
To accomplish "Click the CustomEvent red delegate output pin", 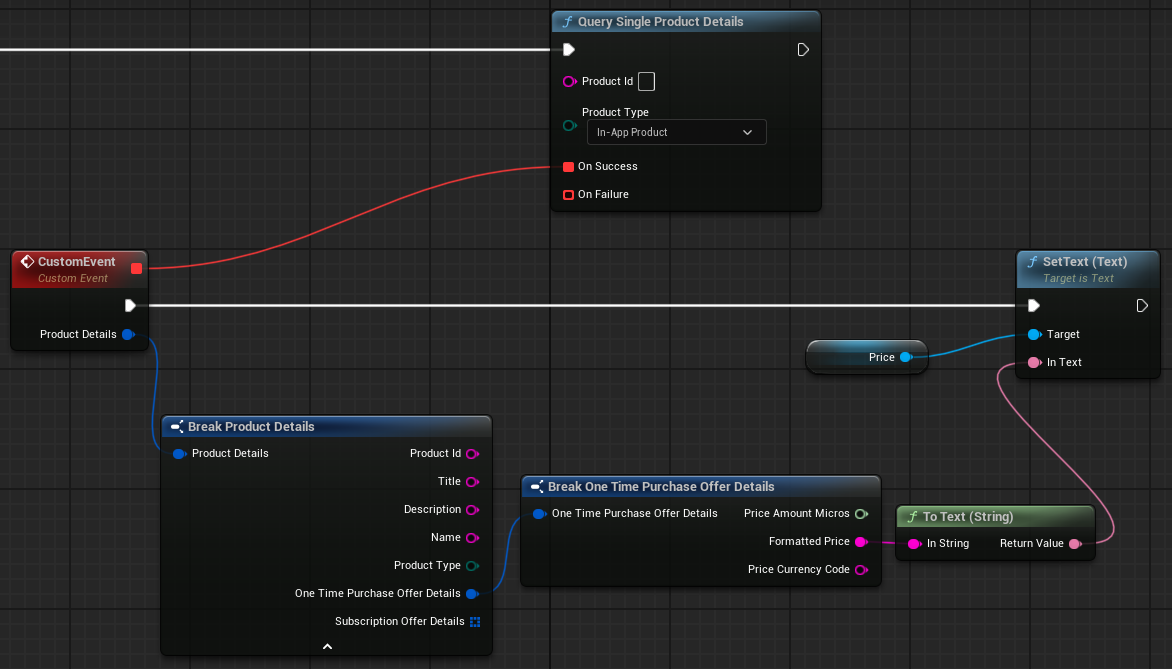I will 136,268.
